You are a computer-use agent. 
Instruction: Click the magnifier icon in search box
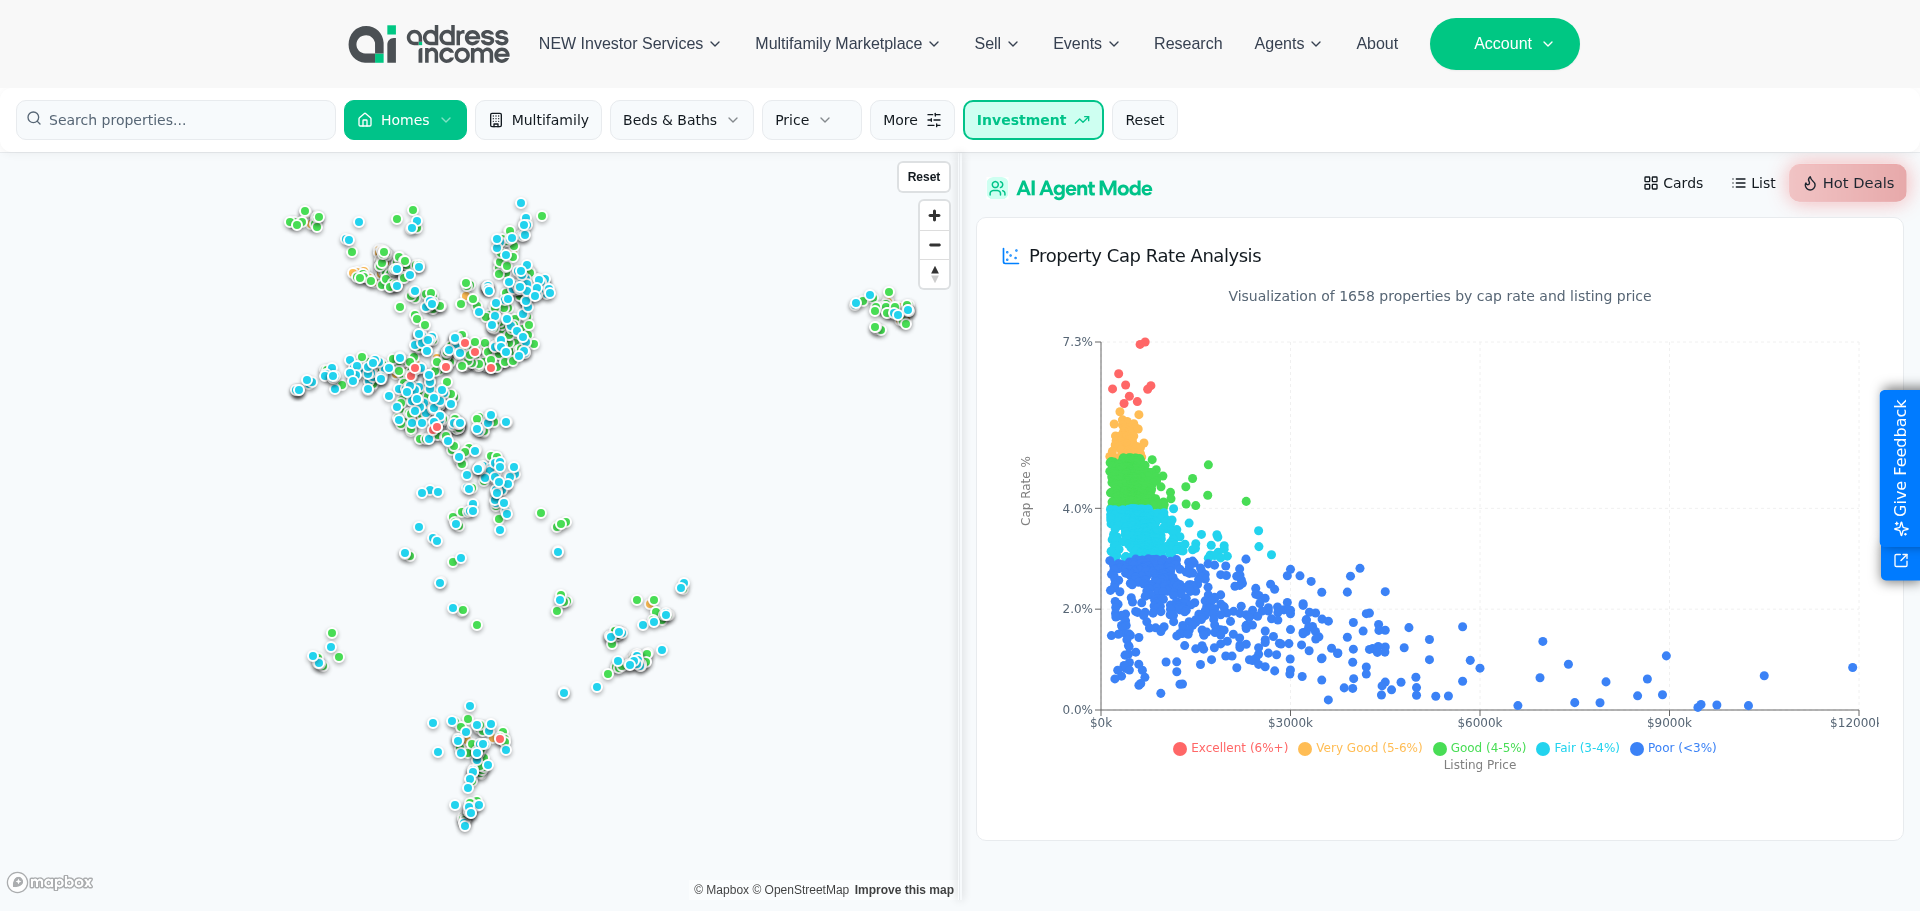click(x=35, y=119)
